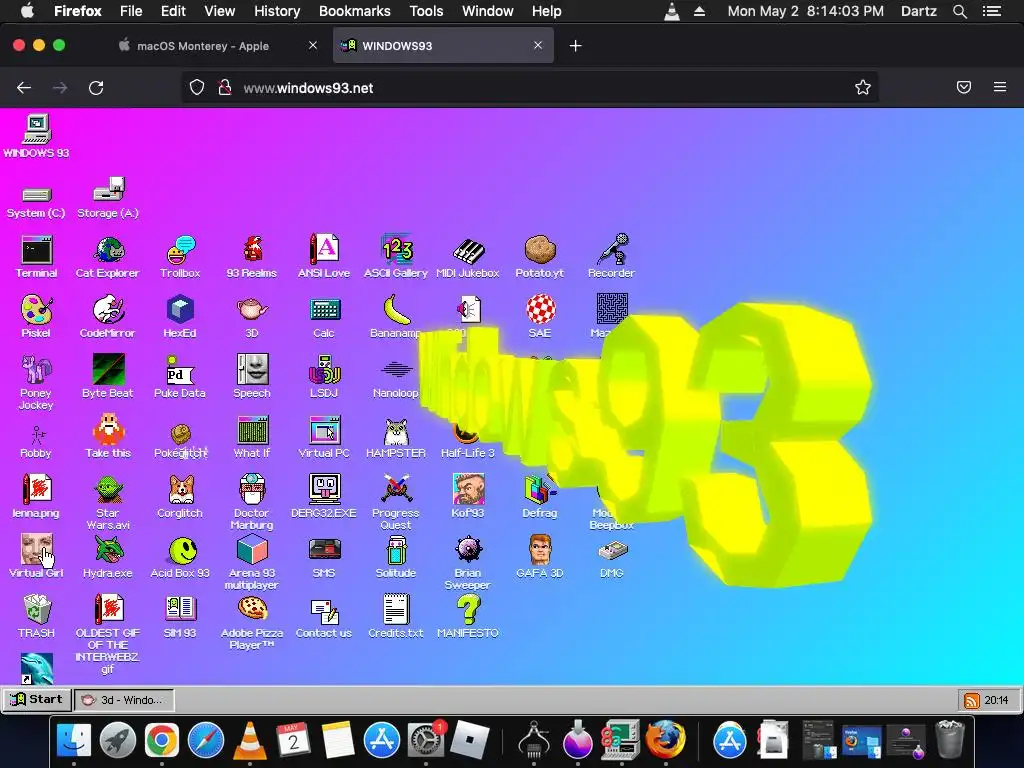
Task: Open ASCII Gallery icon
Action: pos(396,249)
